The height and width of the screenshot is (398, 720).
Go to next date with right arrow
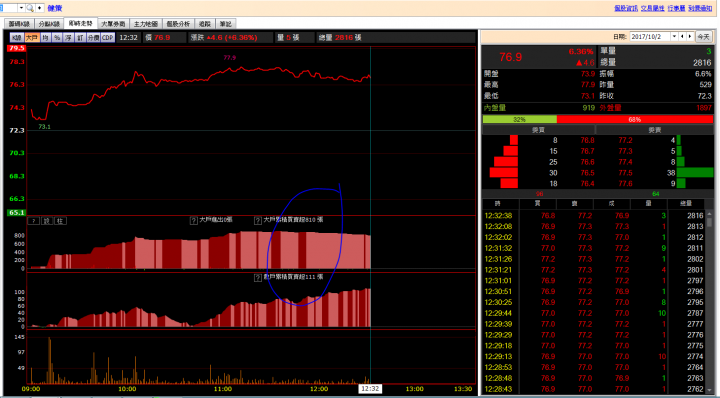click(690, 36)
